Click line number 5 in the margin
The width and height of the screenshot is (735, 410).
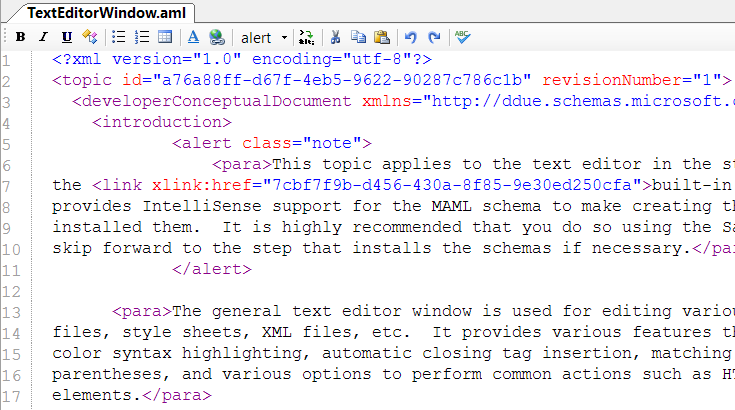6,144
